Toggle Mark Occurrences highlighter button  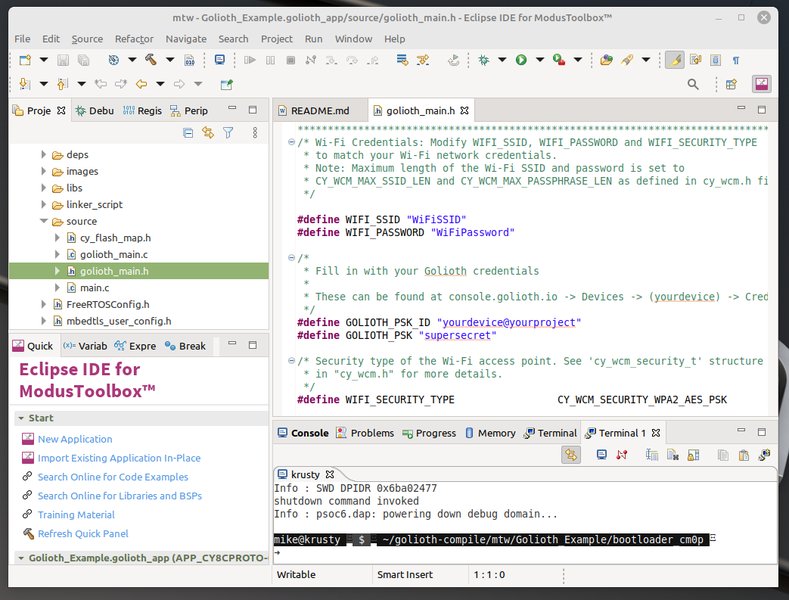coord(675,60)
